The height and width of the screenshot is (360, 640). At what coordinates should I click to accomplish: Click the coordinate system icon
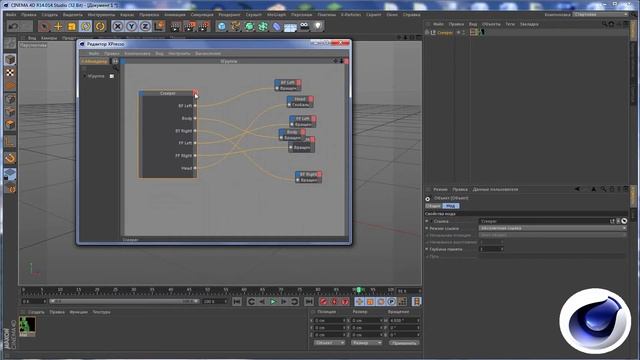[159, 27]
